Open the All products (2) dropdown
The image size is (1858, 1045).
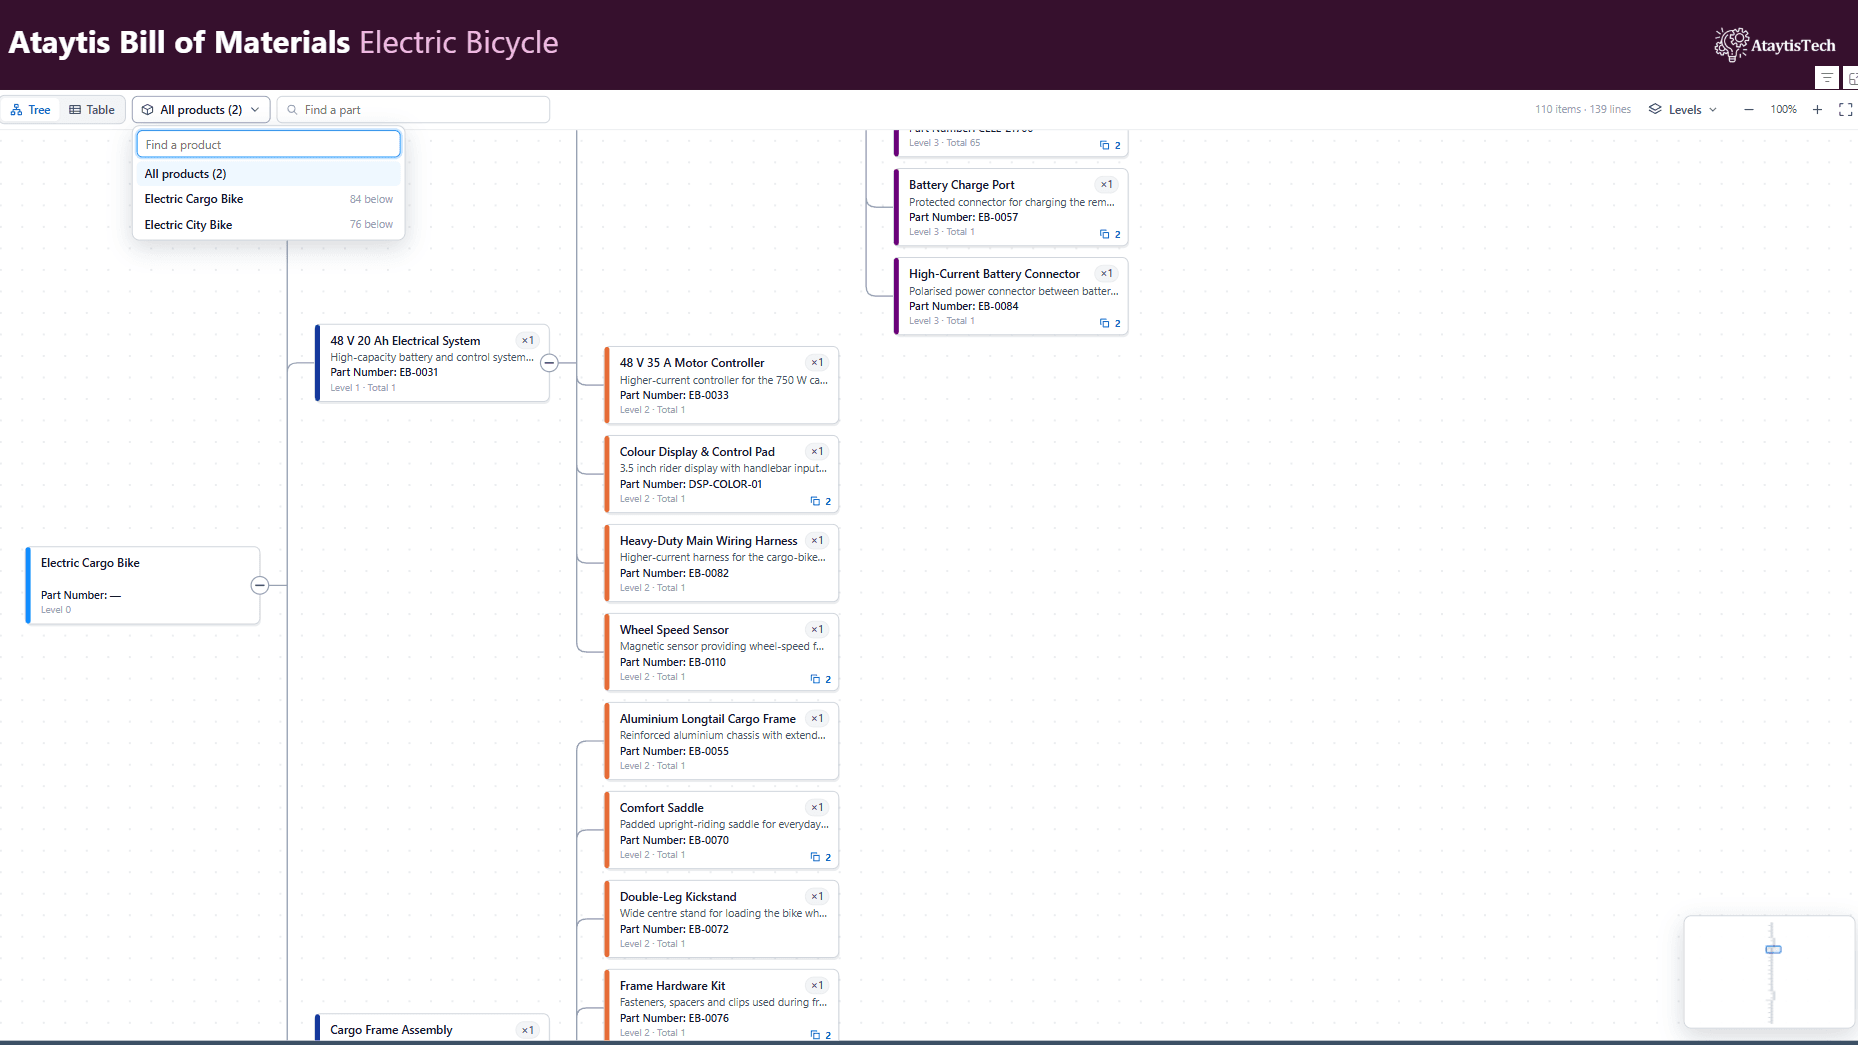coord(201,110)
